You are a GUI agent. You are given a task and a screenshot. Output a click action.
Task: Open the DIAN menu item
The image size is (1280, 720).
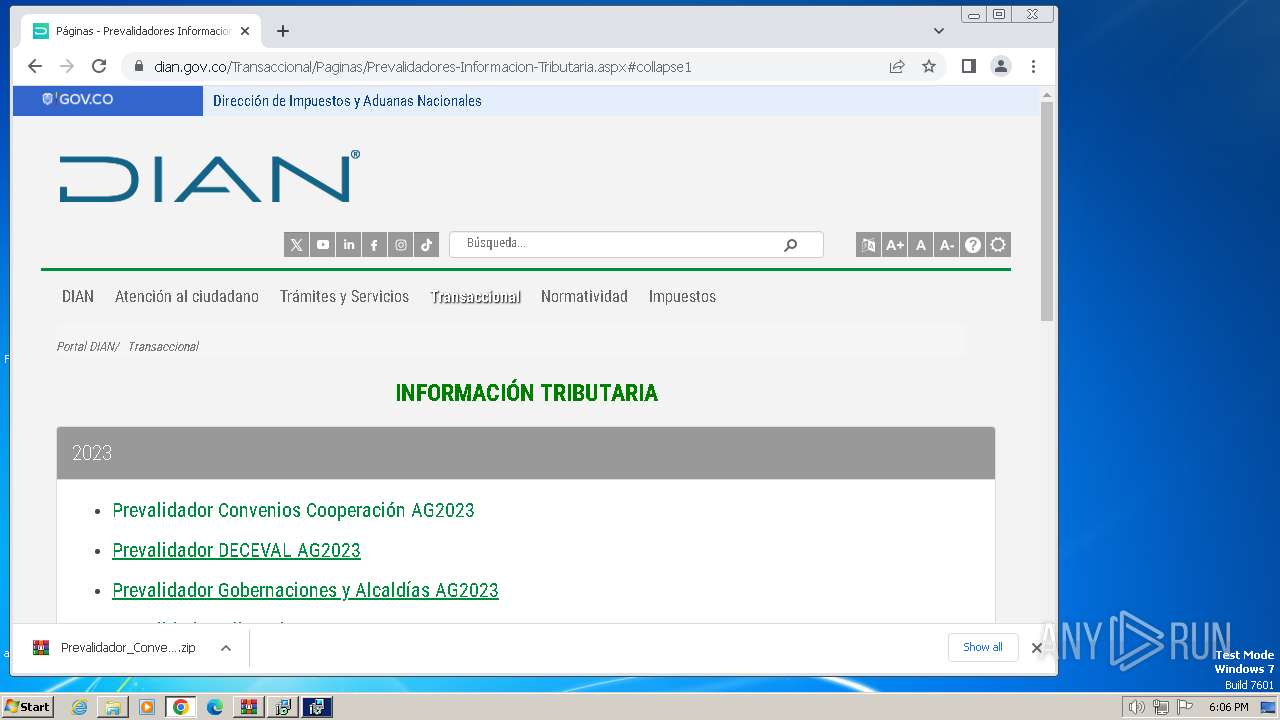(78, 296)
